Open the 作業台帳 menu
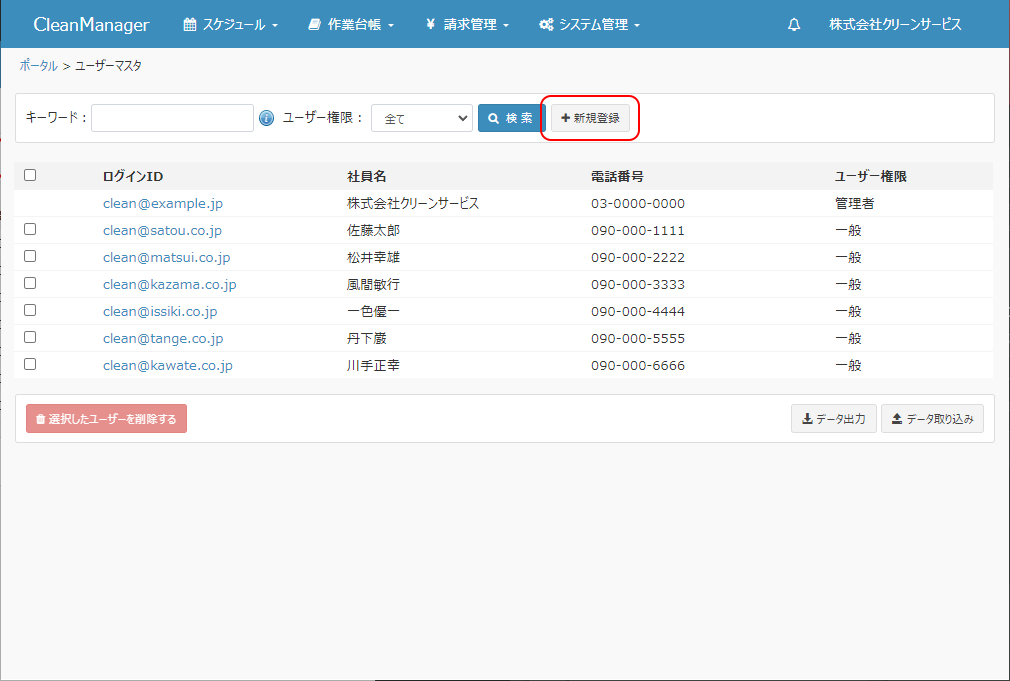The height and width of the screenshot is (681, 1010). pos(351,25)
